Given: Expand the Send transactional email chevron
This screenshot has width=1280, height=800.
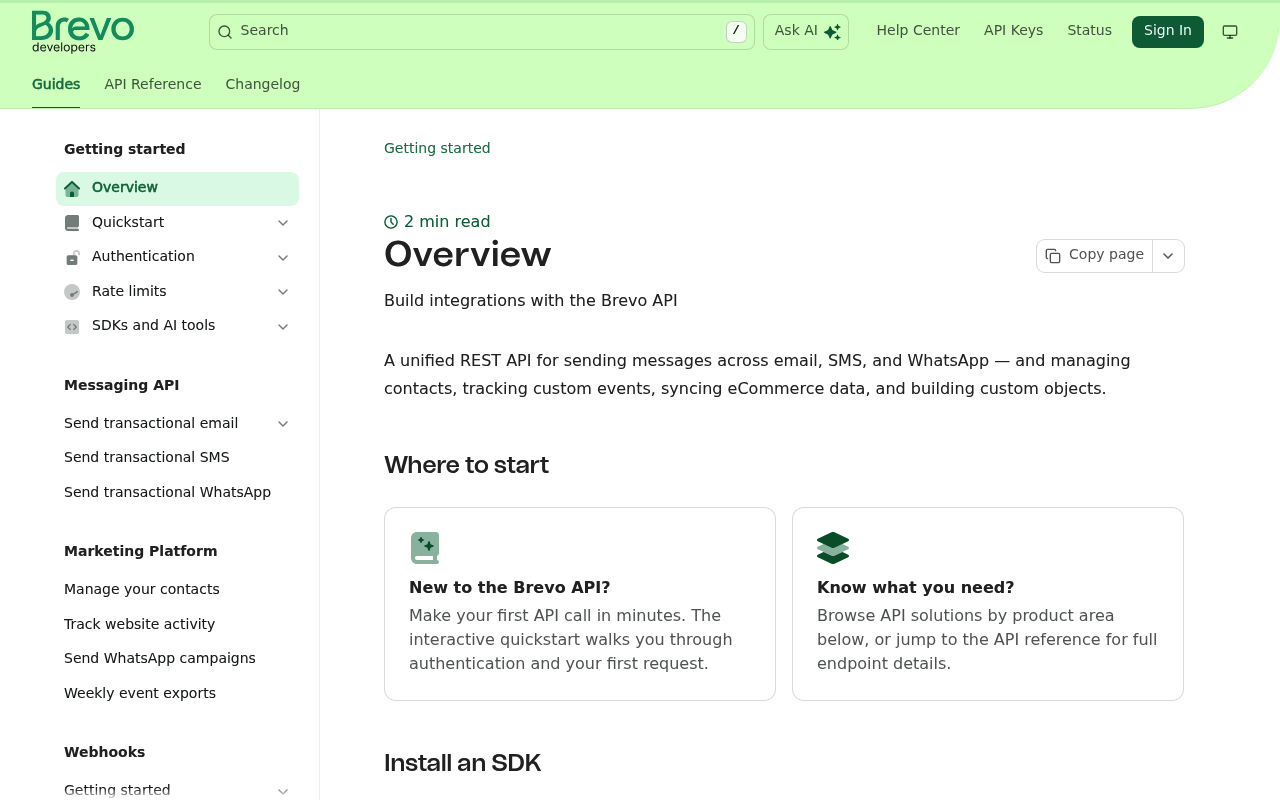Looking at the screenshot, I should coord(283,424).
